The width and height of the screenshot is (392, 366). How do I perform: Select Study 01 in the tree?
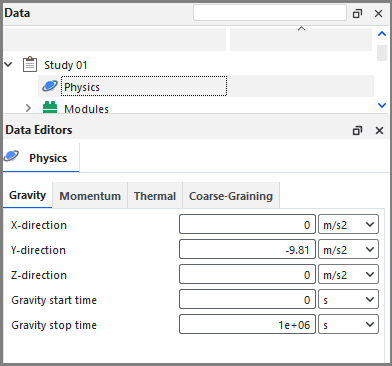(x=66, y=65)
